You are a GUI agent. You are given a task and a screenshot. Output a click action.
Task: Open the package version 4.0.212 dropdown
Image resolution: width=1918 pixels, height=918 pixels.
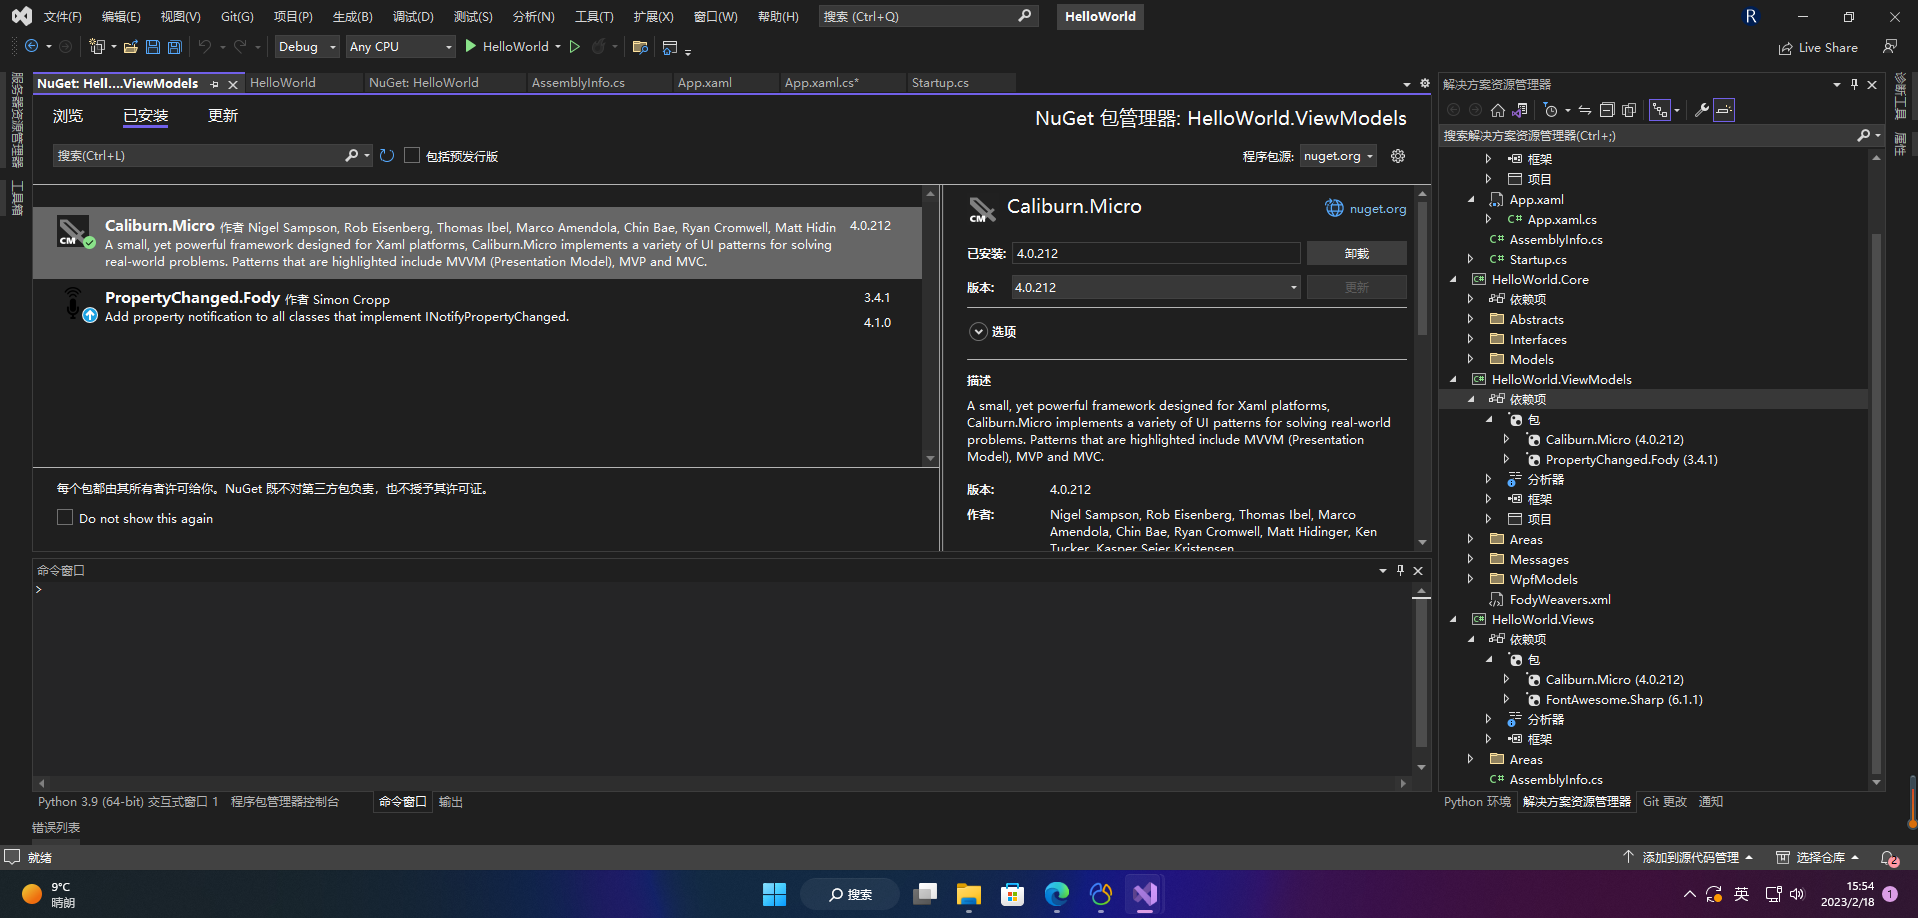tap(1293, 288)
